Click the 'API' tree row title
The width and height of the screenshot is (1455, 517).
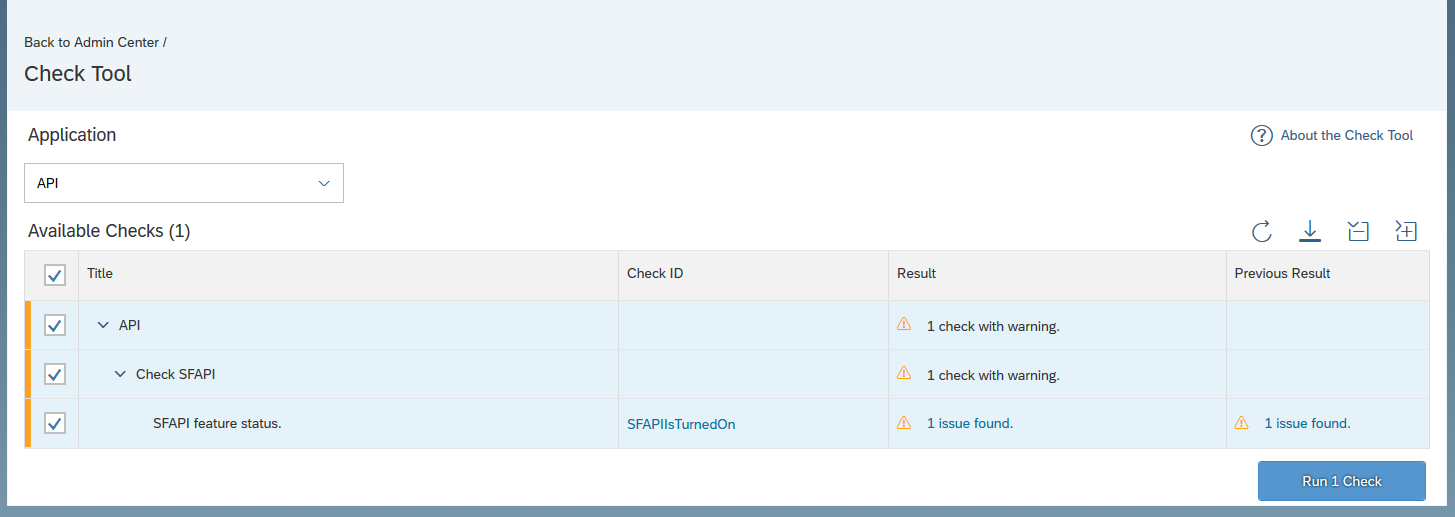130,325
